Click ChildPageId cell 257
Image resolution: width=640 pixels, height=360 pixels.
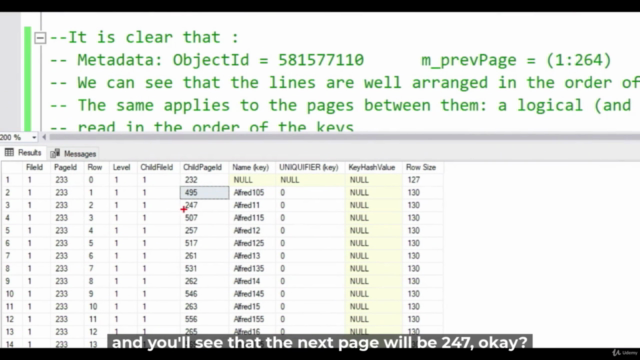point(204,231)
